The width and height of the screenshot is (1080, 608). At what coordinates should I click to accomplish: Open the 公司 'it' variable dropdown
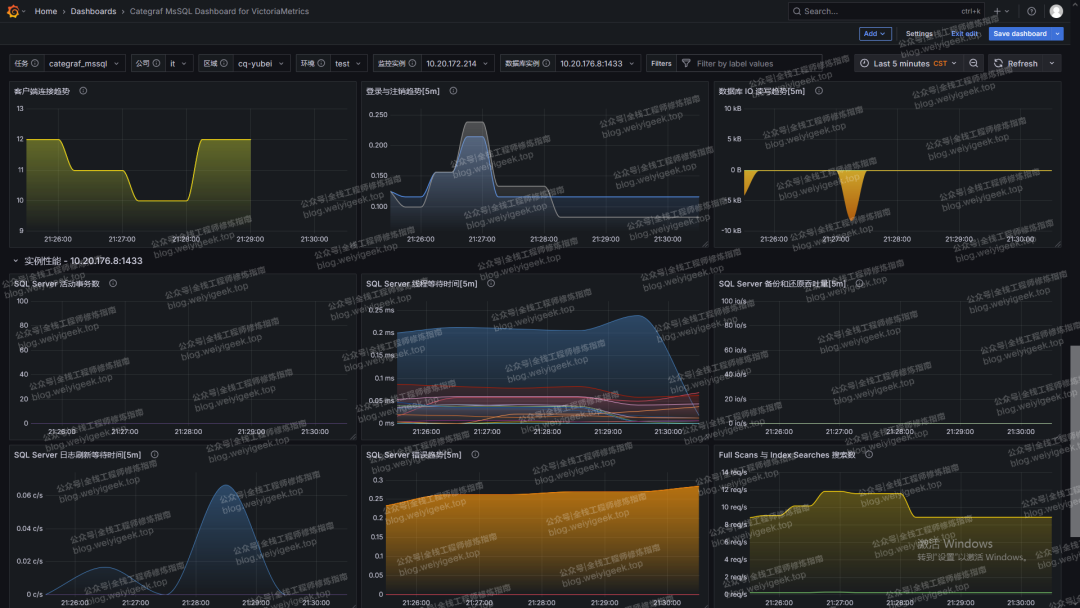click(x=178, y=63)
